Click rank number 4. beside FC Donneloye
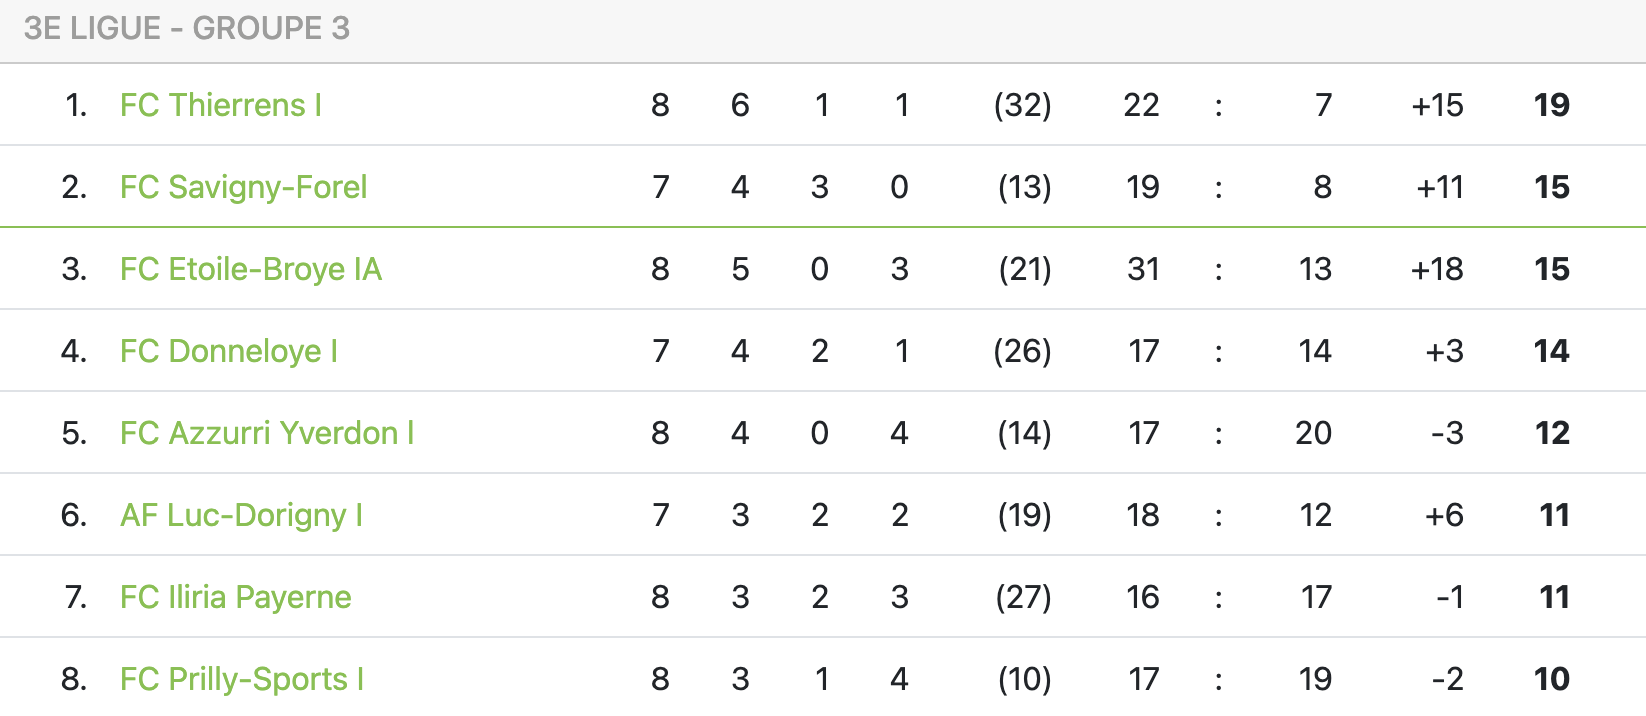This screenshot has width=1646, height=716. click(74, 351)
